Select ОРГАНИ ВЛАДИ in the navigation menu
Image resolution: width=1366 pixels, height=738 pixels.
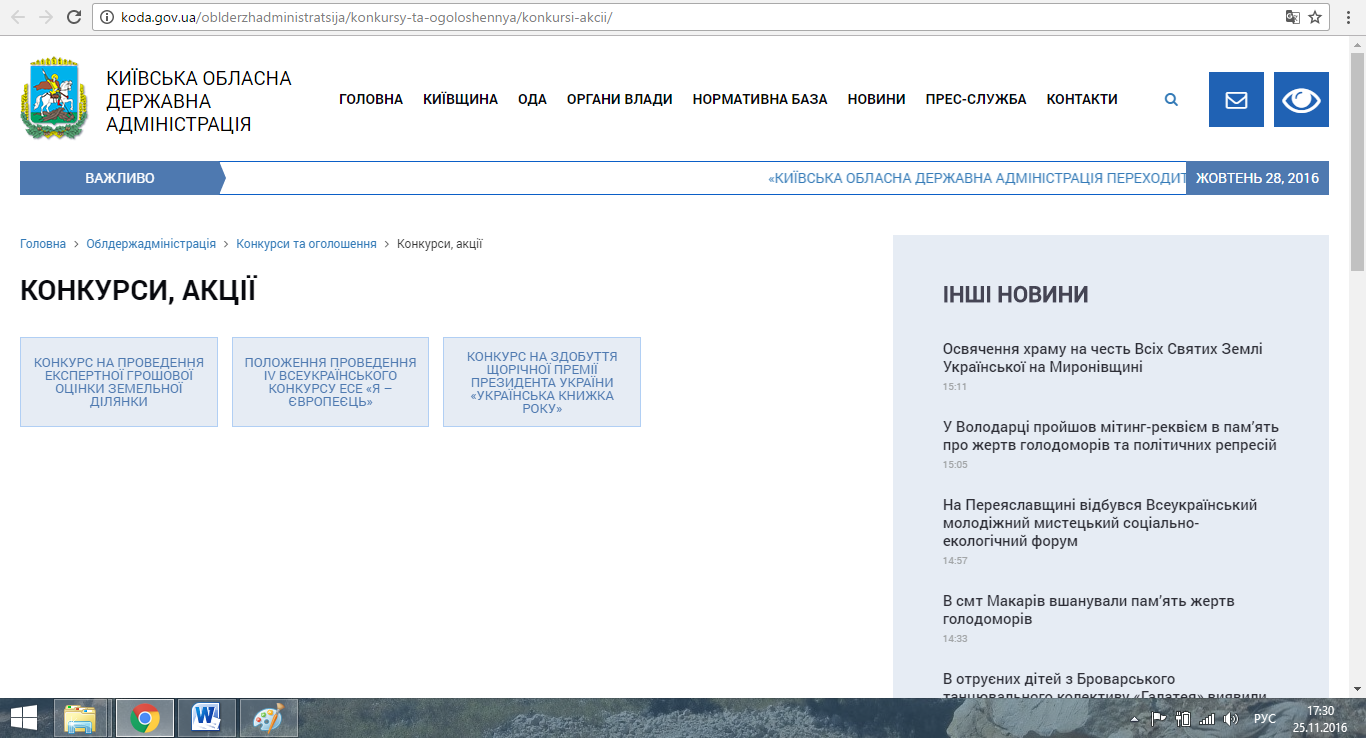(x=619, y=100)
